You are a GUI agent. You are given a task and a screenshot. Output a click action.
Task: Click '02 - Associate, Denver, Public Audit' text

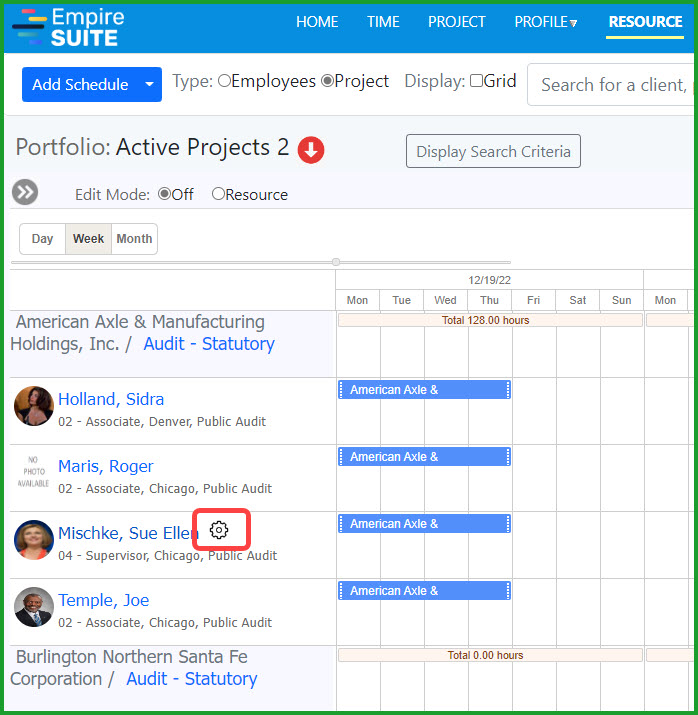pos(162,421)
